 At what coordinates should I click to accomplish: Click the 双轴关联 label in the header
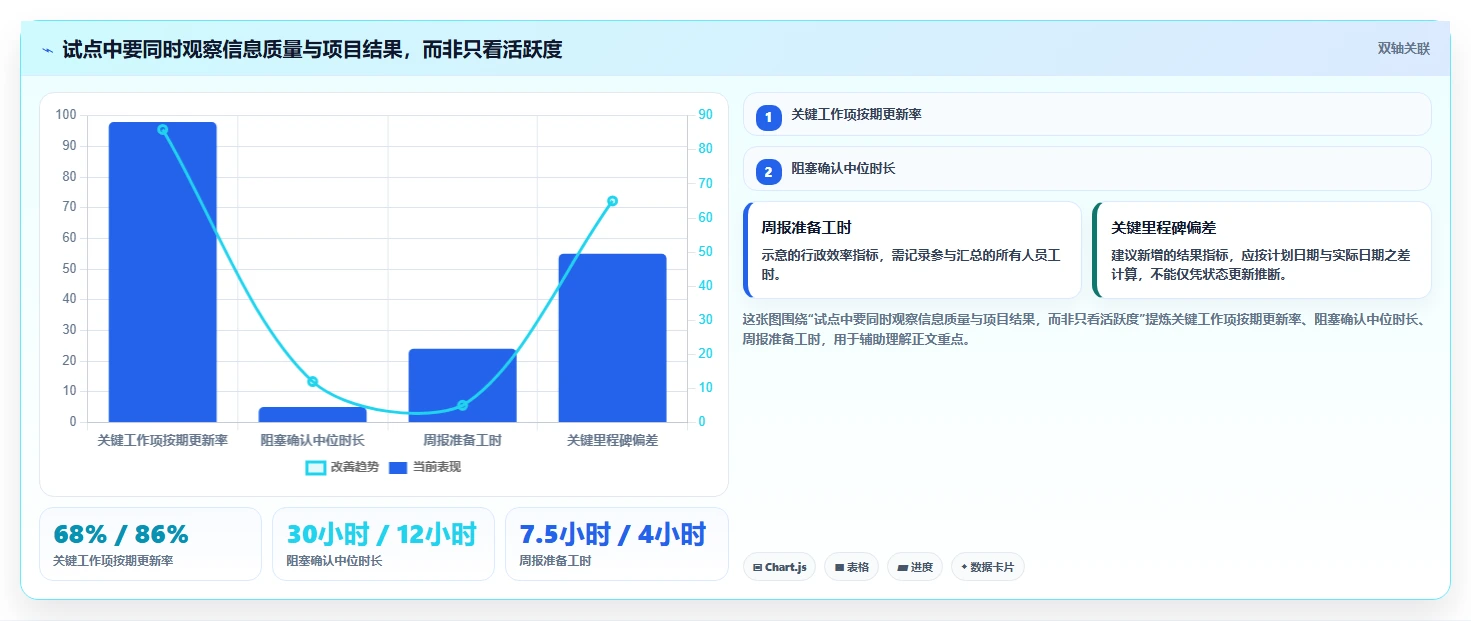tap(1404, 49)
